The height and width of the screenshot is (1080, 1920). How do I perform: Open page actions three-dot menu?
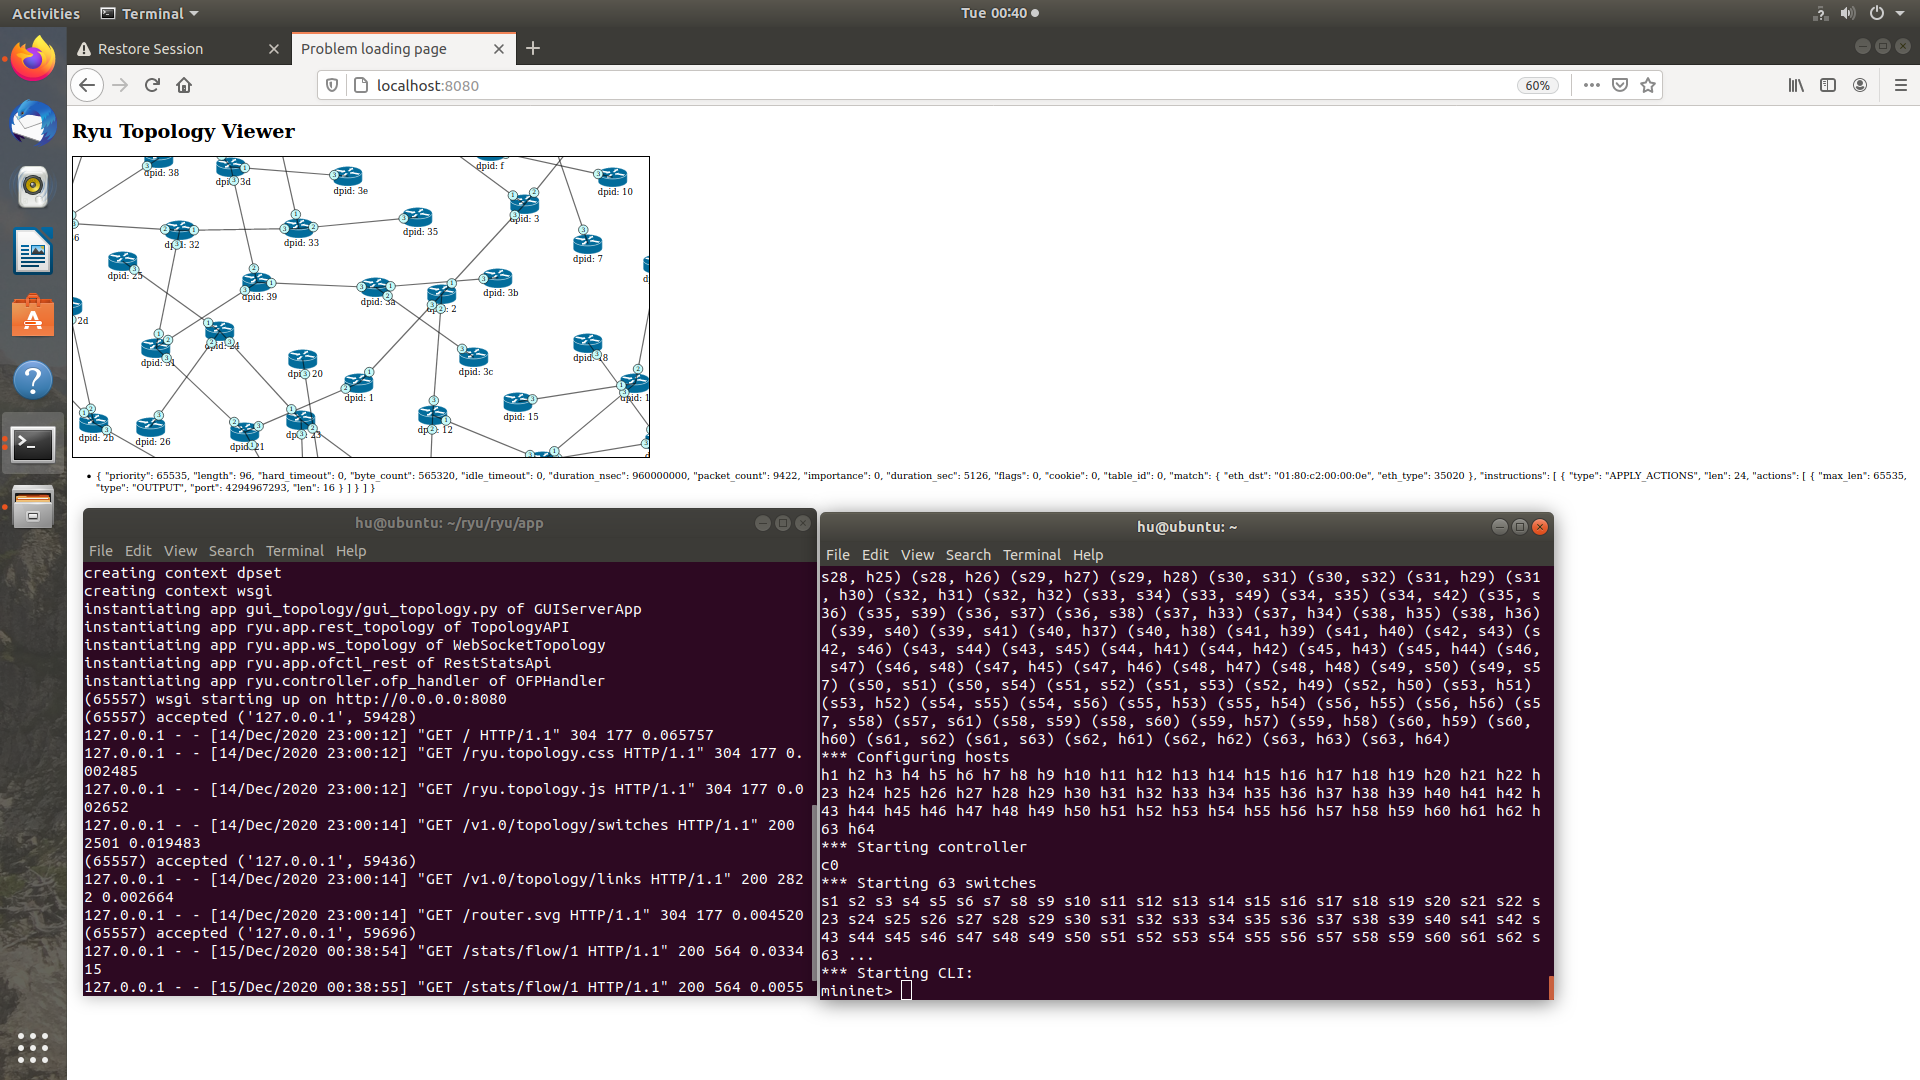(1592, 85)
